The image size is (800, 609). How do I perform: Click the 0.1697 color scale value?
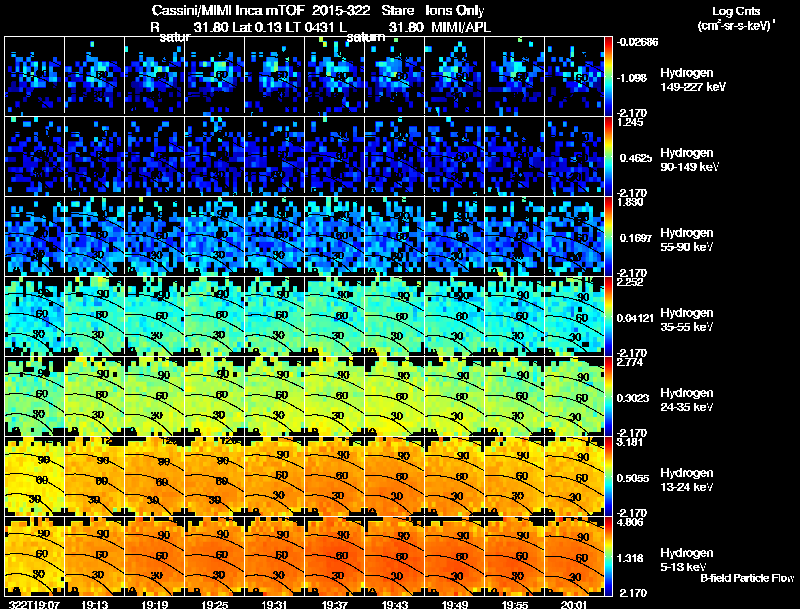click(x=635, y=238)
